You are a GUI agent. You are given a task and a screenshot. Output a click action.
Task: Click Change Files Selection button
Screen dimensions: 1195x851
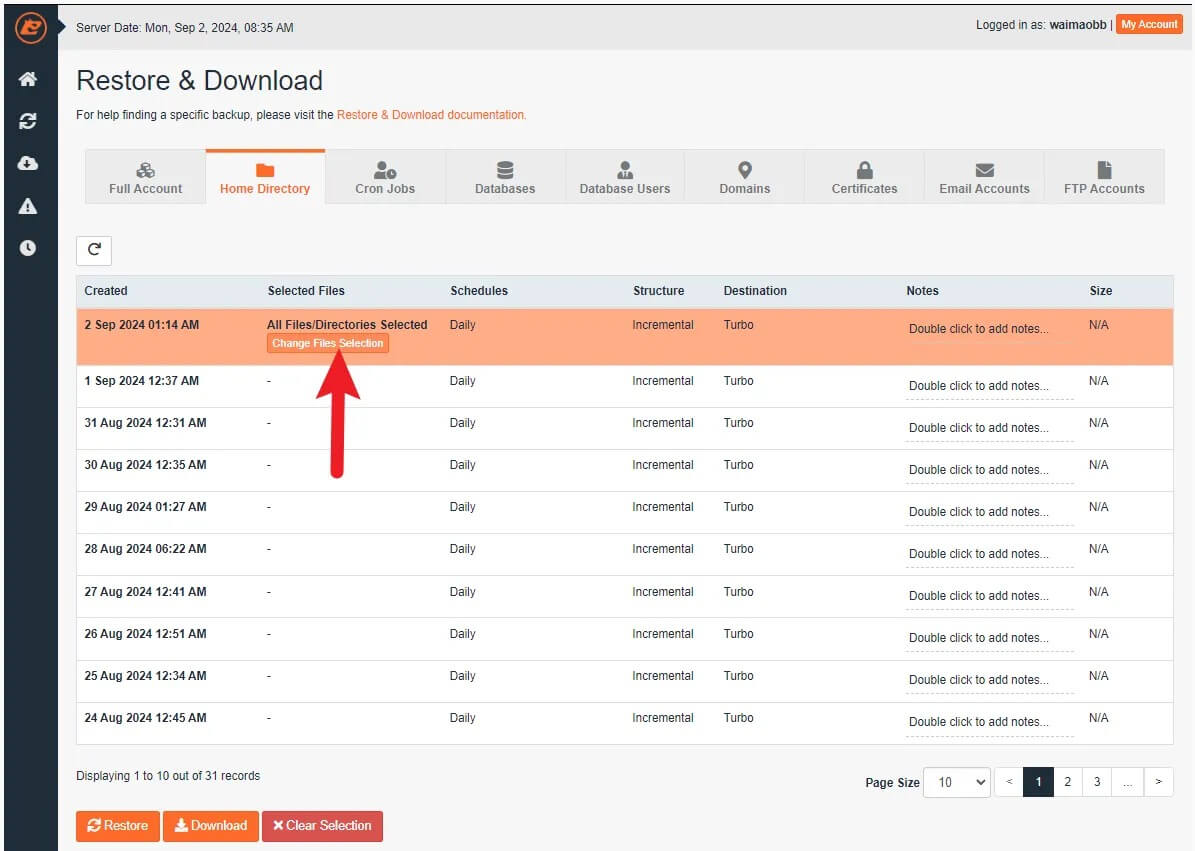(x=328, y=343)
